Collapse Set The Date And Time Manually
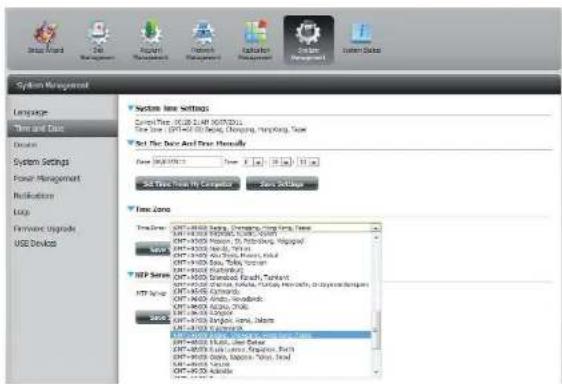The width and height of the screenshot is (562, 384). (131, 143)
